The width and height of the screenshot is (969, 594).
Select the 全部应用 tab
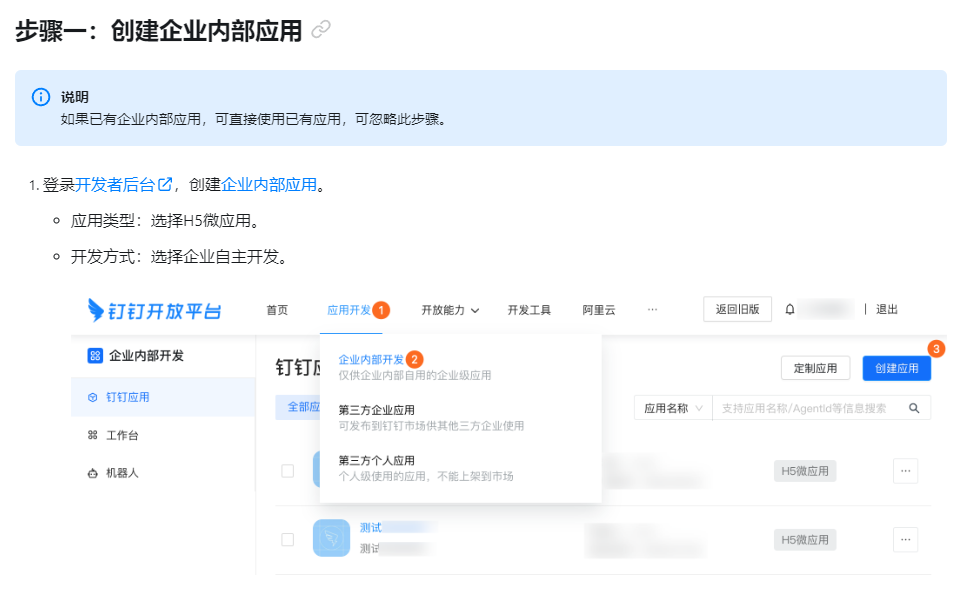point(298,407)
